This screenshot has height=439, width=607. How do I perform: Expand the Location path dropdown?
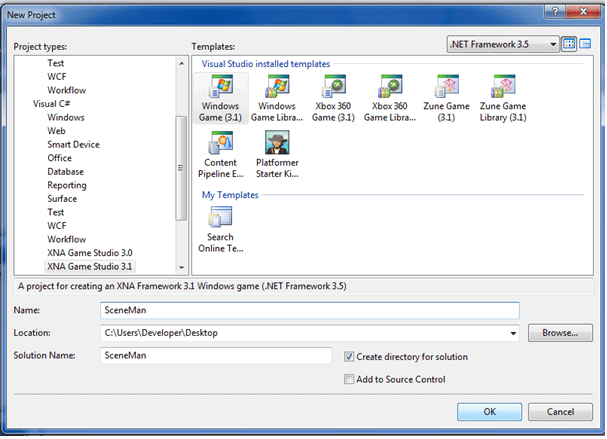(x=513, y=333)
